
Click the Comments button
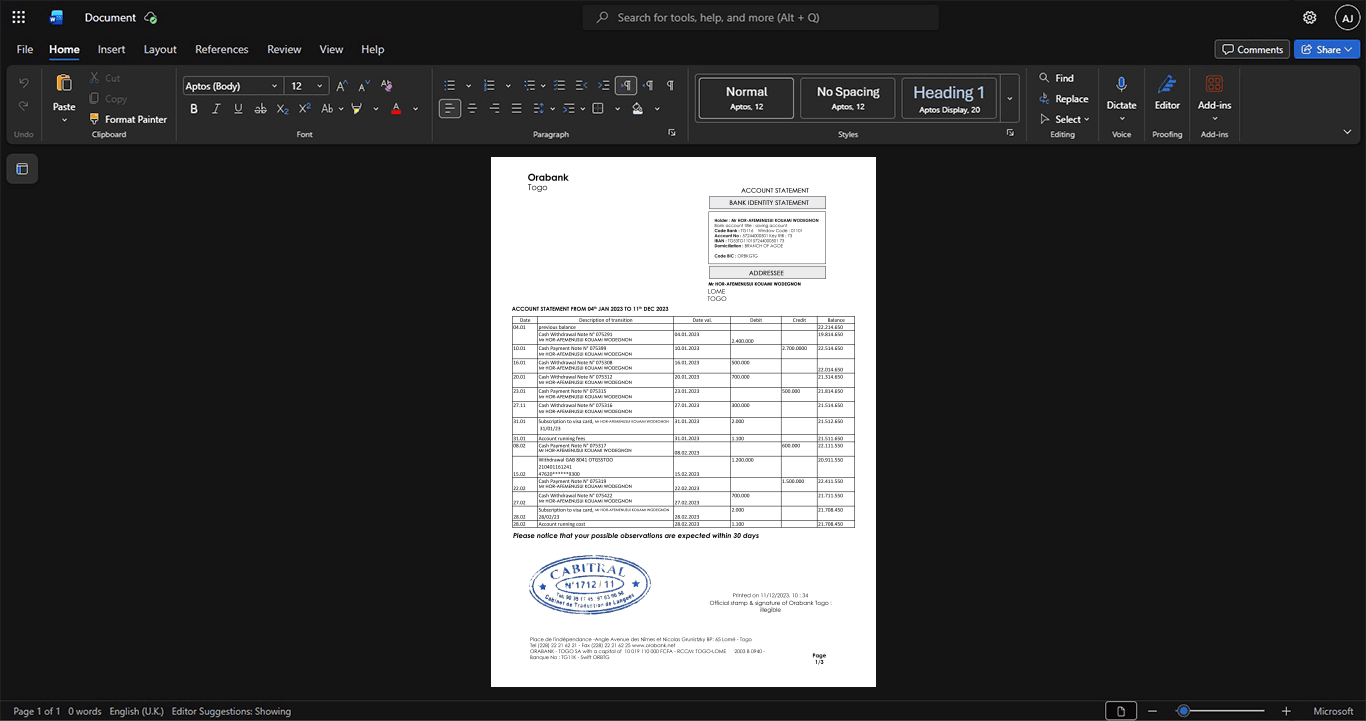pos(1252,49)
